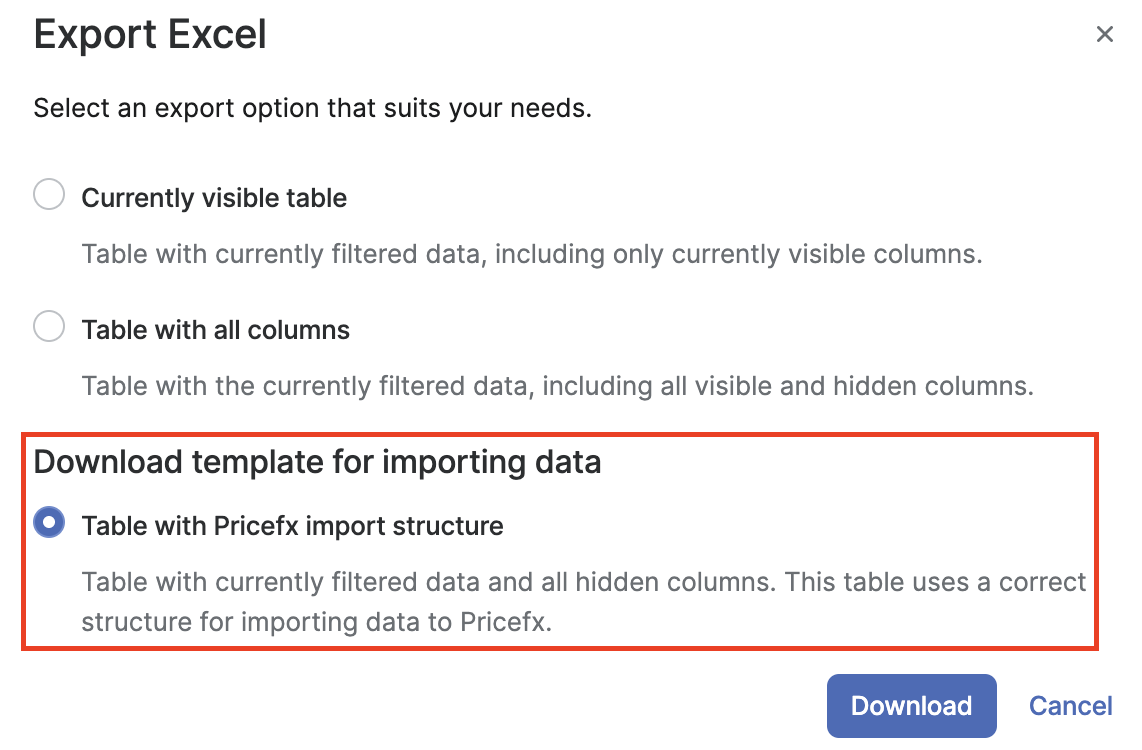The width and height of the screenshot is (1142, 750).
Task: Cancel the Excel export
Action: (x=1070, y=706)
